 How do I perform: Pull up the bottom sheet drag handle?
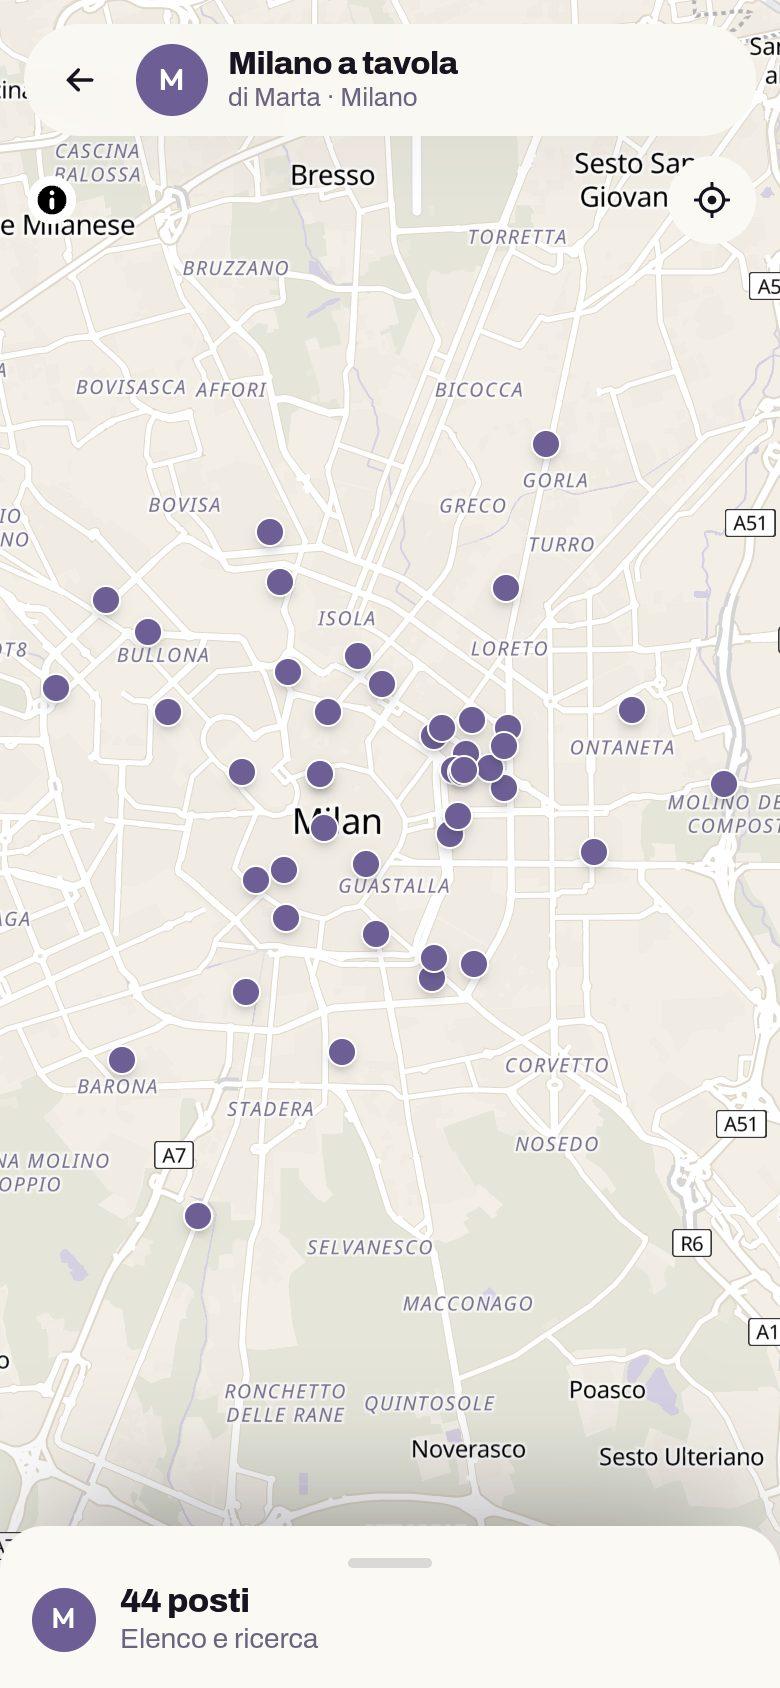pos(390,1563)
